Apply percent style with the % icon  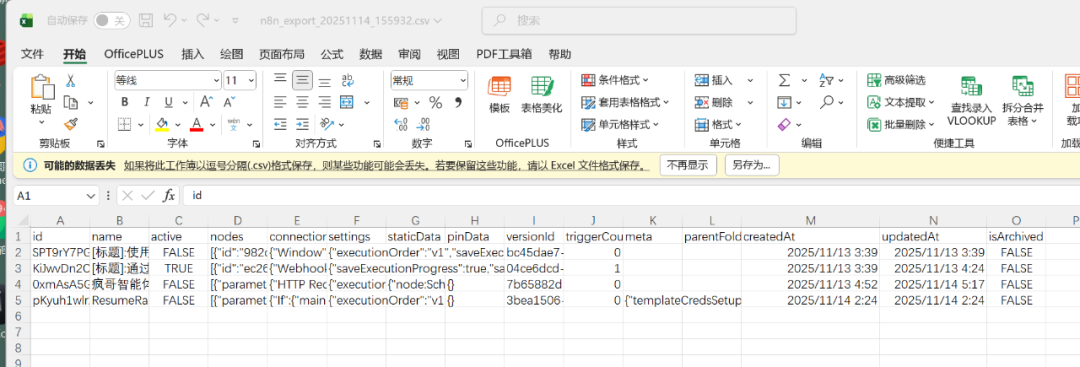pos(435,103)
